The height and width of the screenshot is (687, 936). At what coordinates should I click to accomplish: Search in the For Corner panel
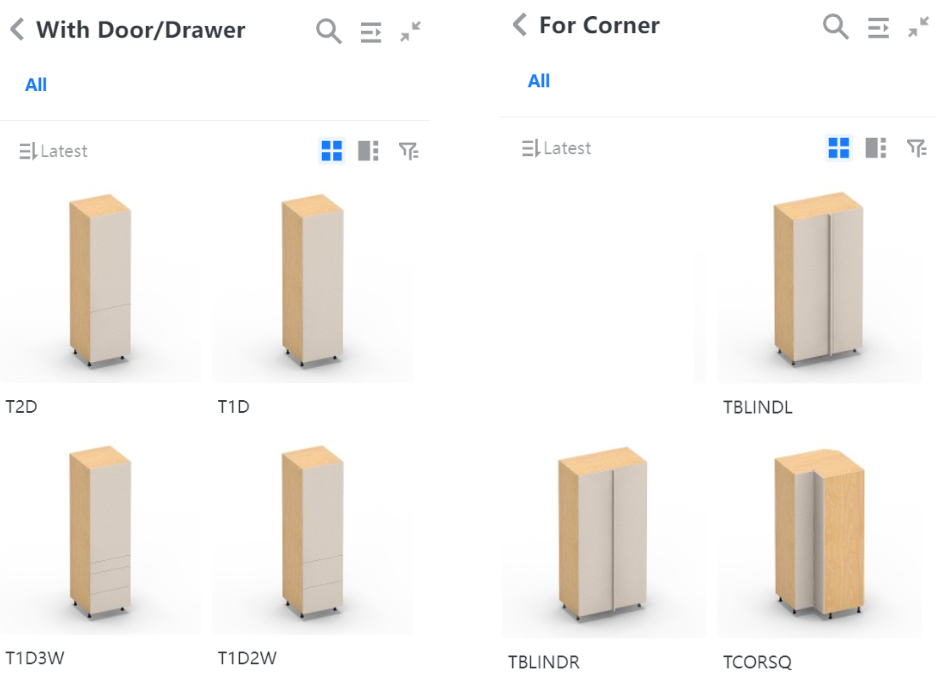[836, 27]
